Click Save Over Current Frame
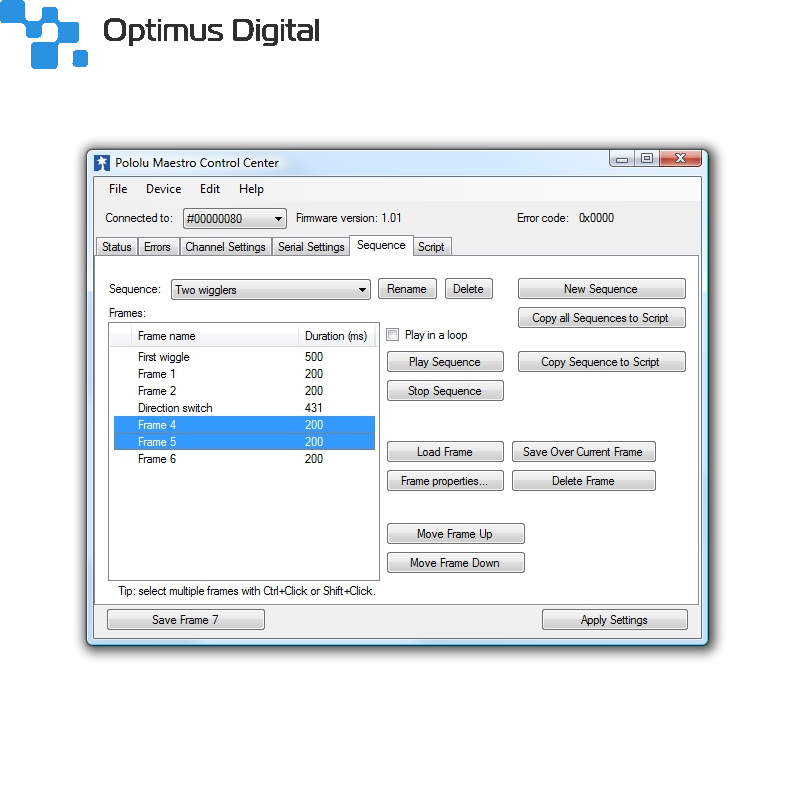This screenshot has height=800, width=800. [x=583, y=452]
